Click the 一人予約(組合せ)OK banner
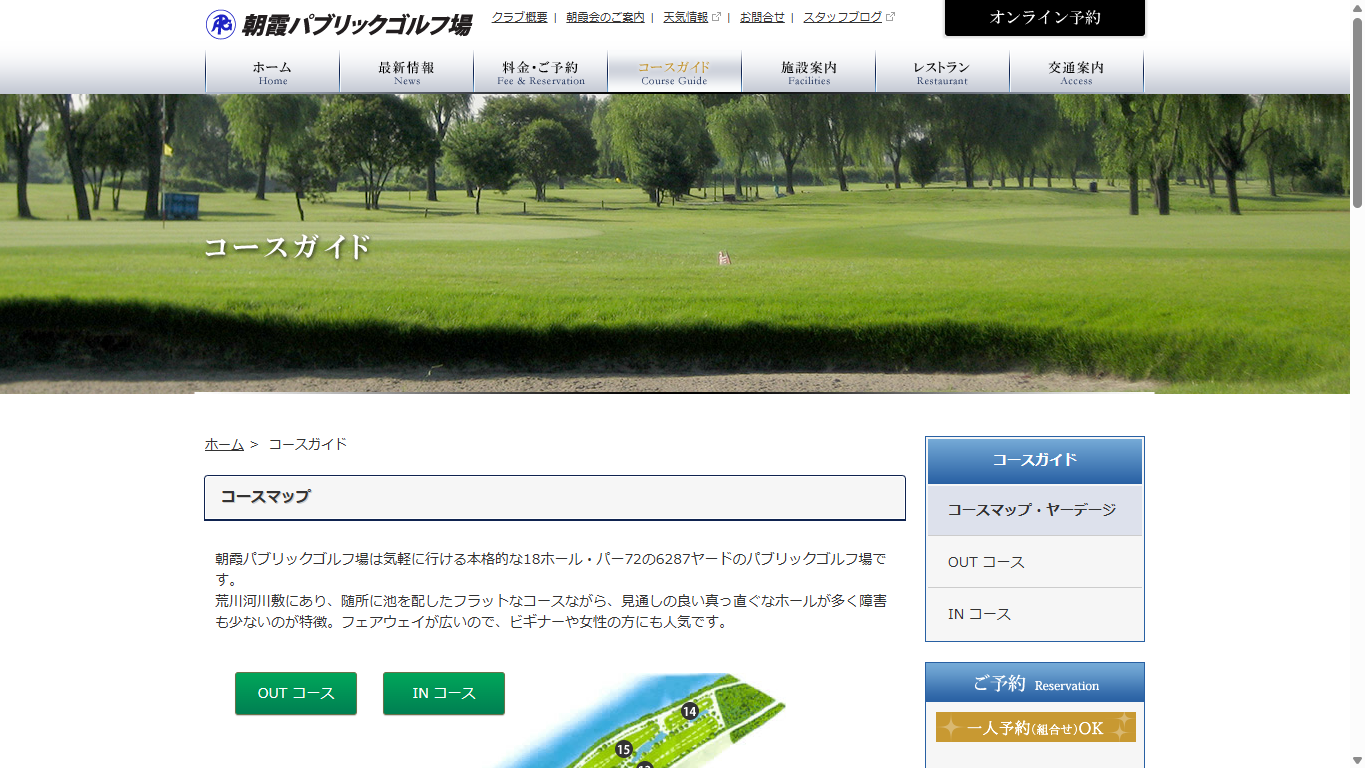Screen dimensions: 1365x768 click(1035, 727)
